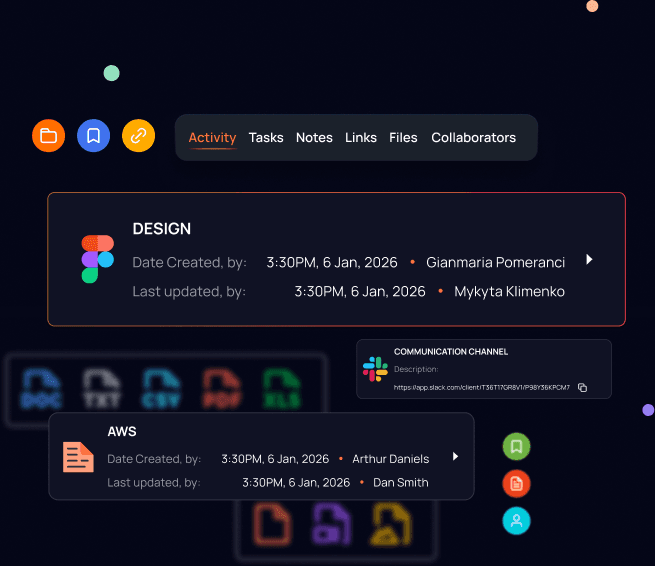Click the name Mykyta Klimenko
Viewport: 655px width, 566px height.
[509, 291]
